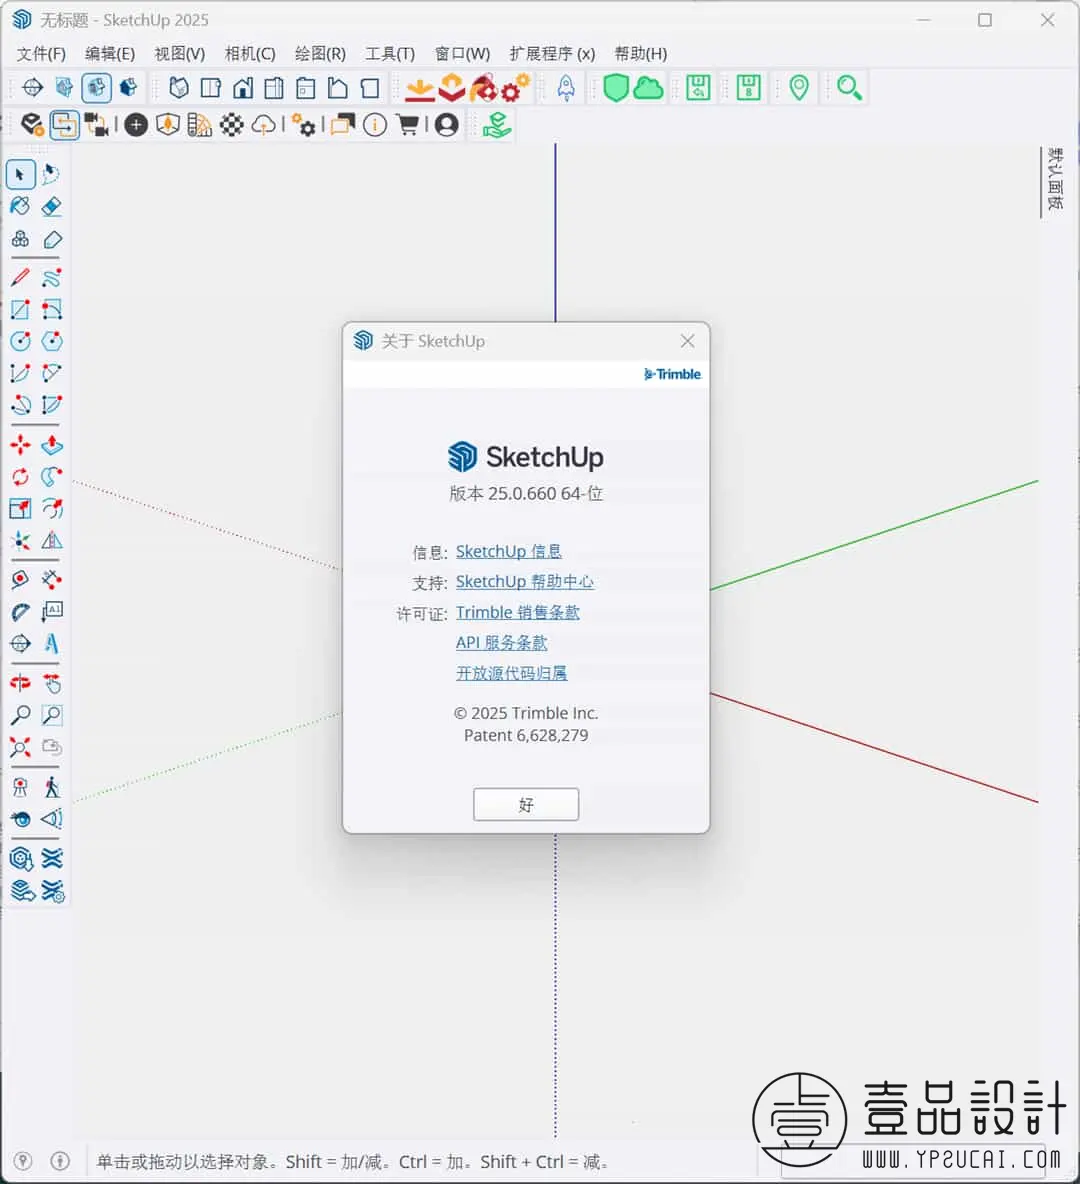Select the Zoom magnifier tool
1080x1184 pixels.
coord(20,715)
